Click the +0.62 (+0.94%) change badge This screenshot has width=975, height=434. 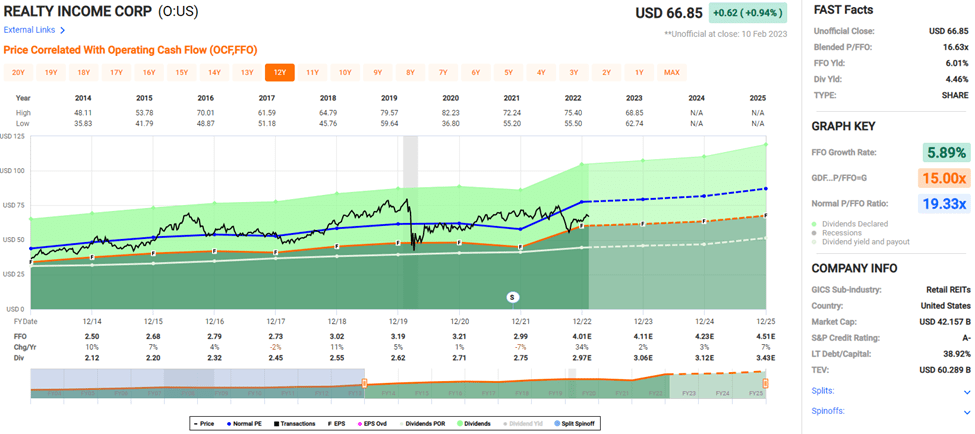coord(748,12)
